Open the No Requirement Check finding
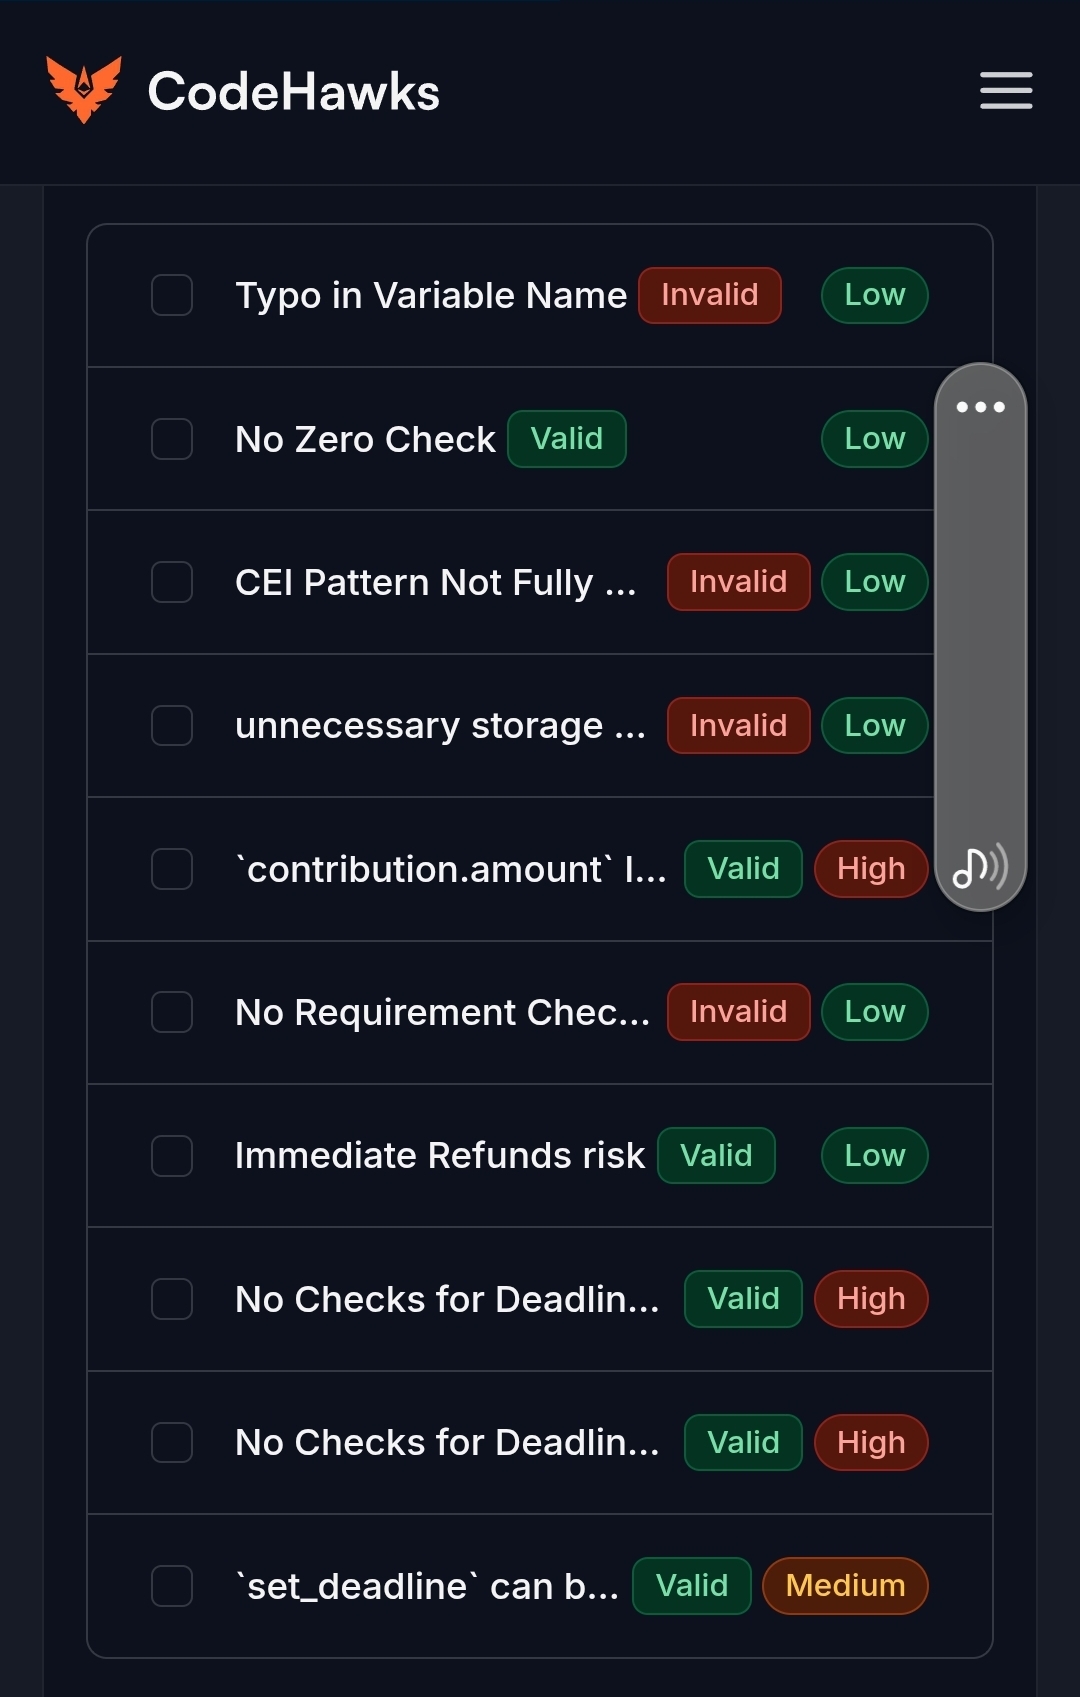This screenshot has width=1080, height=1697. coord(442,1012)
